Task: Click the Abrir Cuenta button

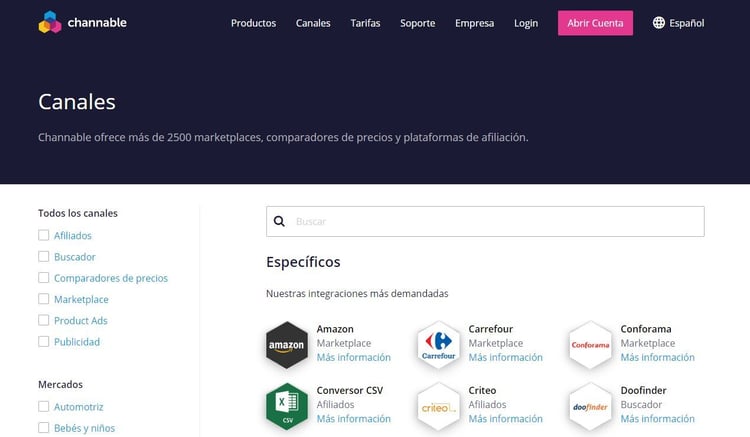Action: tap(595, 23)
